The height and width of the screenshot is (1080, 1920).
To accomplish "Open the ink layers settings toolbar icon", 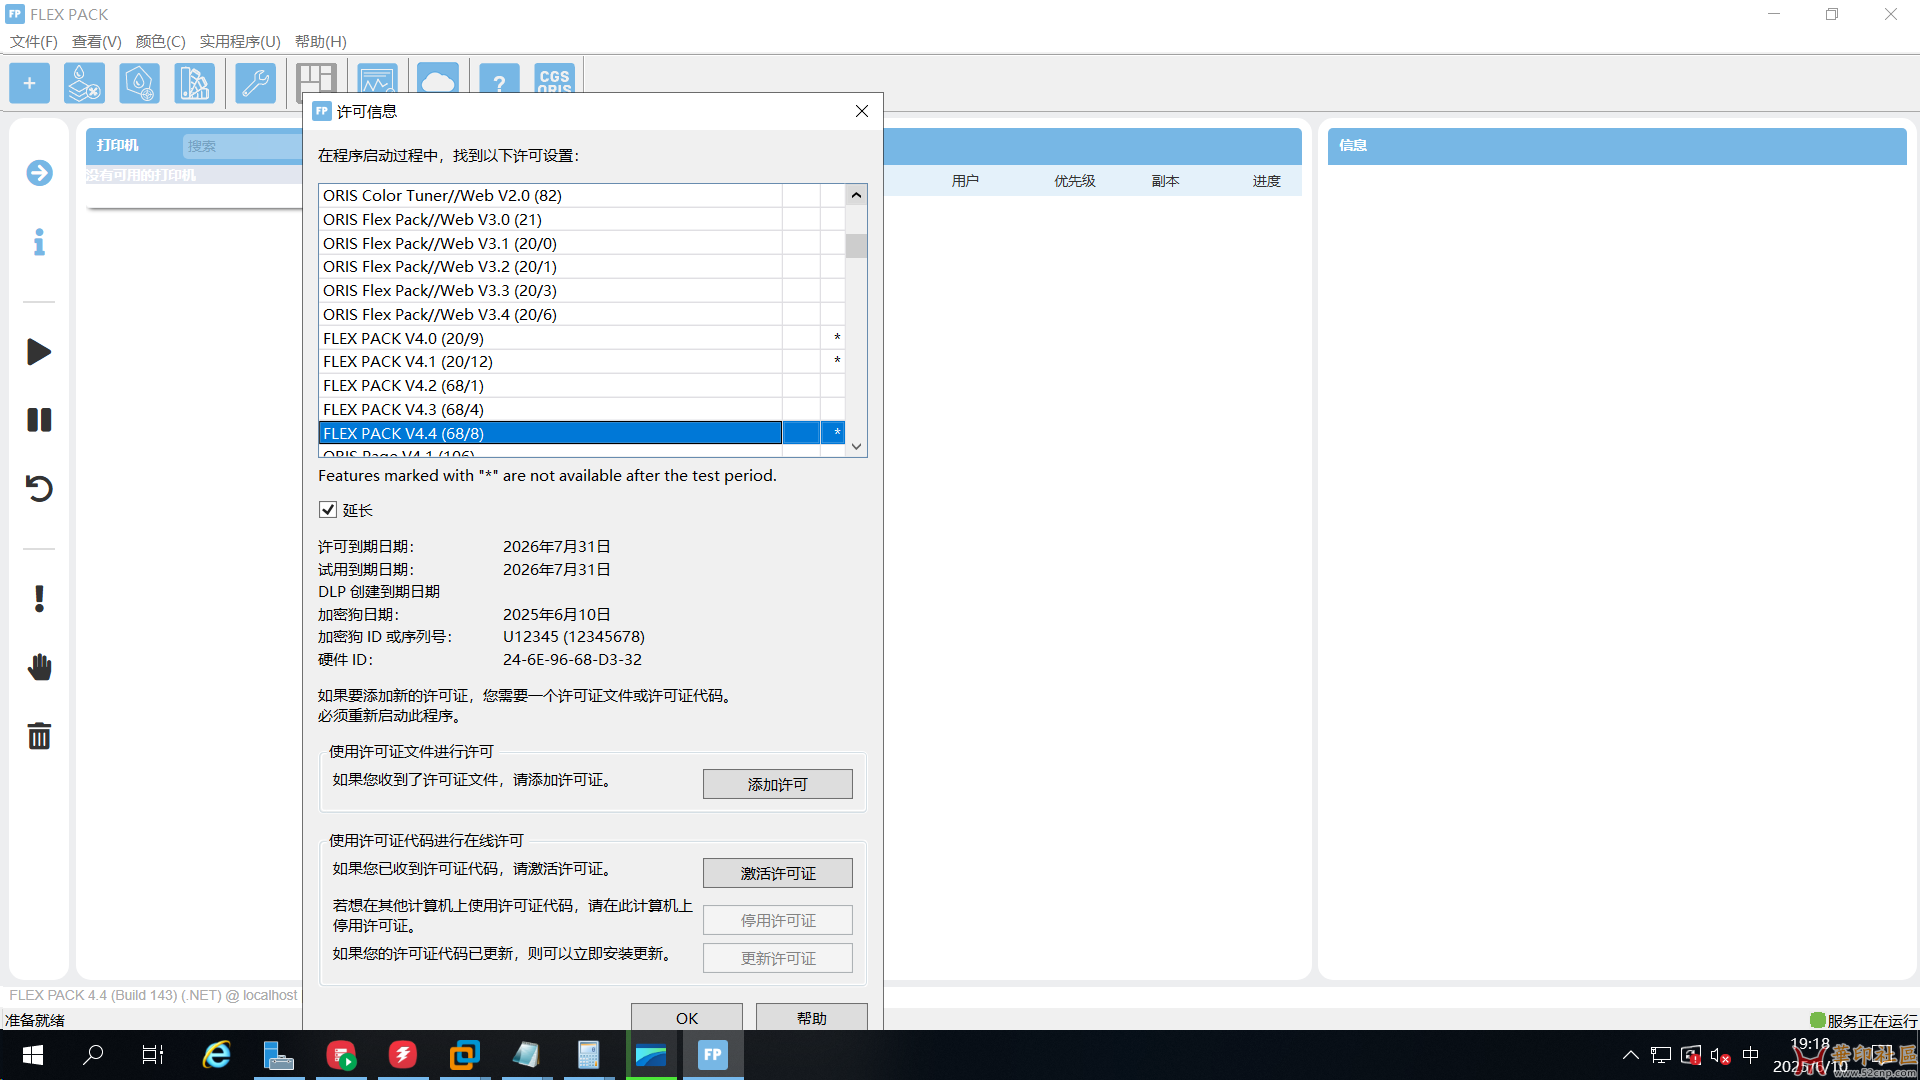I will pos(84,83).
